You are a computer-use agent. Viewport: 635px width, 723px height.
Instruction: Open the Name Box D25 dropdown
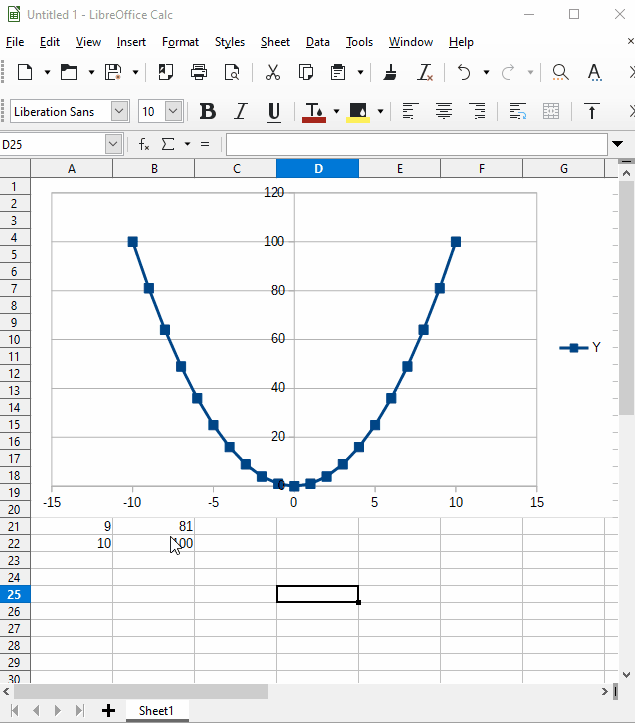(x=113, y=144)
